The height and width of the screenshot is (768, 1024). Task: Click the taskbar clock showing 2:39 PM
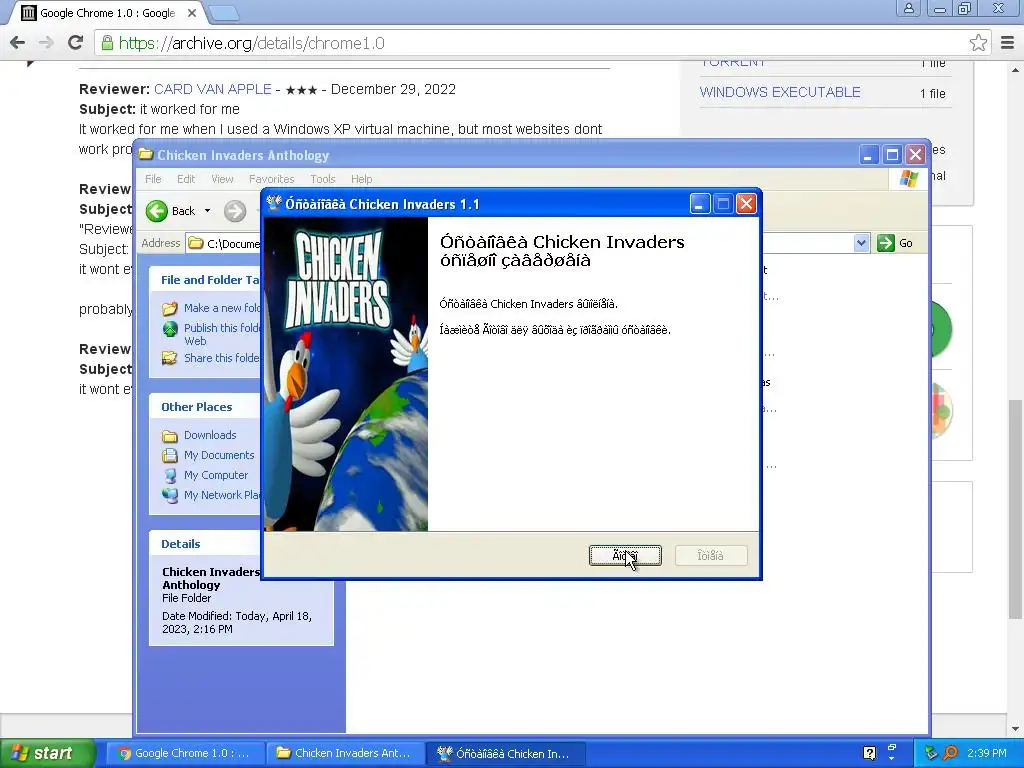(x=986, y=753)
